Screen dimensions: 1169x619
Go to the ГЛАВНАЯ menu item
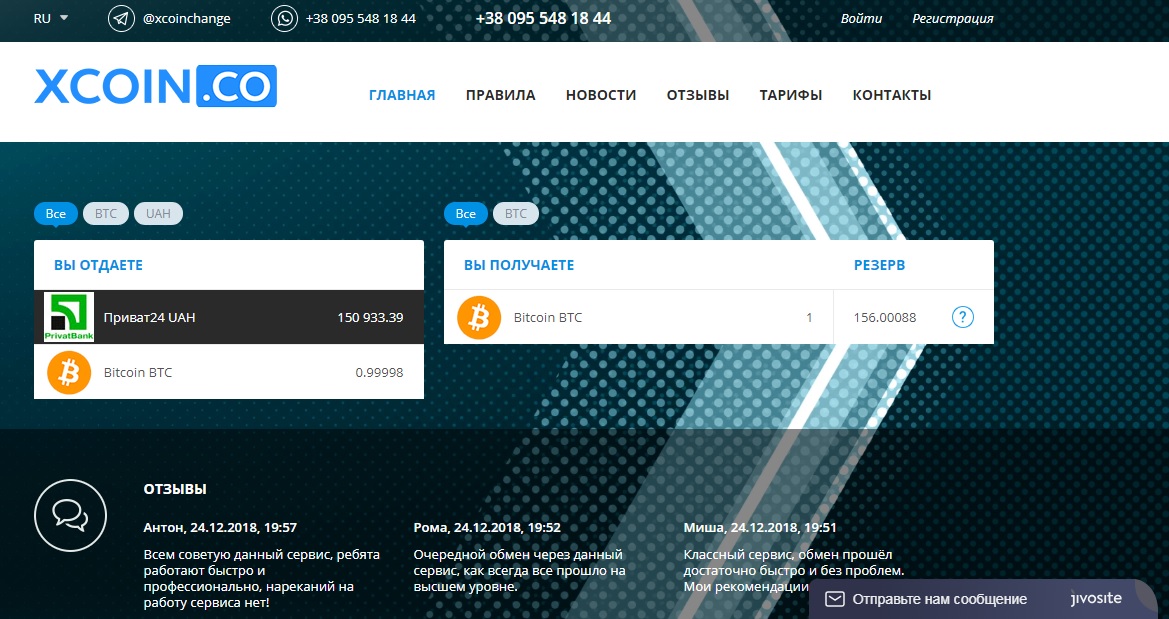[x=402, y=95]
